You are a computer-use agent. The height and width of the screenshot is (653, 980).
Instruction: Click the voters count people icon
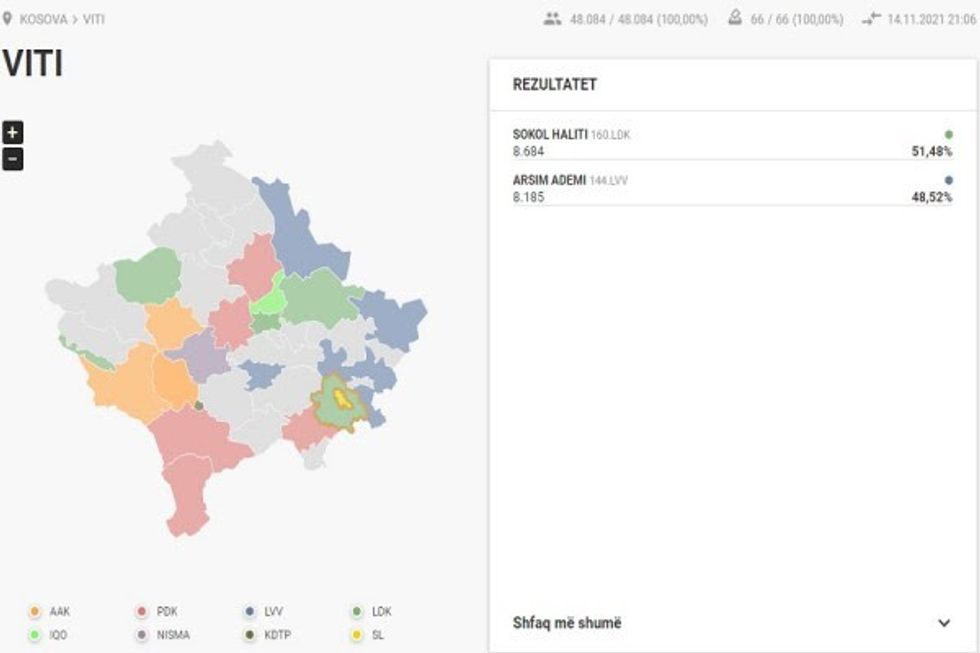552,19
